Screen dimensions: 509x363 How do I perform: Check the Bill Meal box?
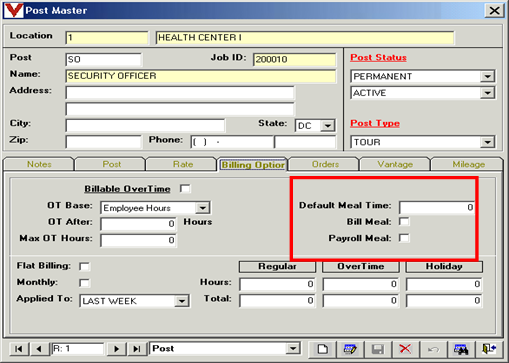(x=404, y=221)
